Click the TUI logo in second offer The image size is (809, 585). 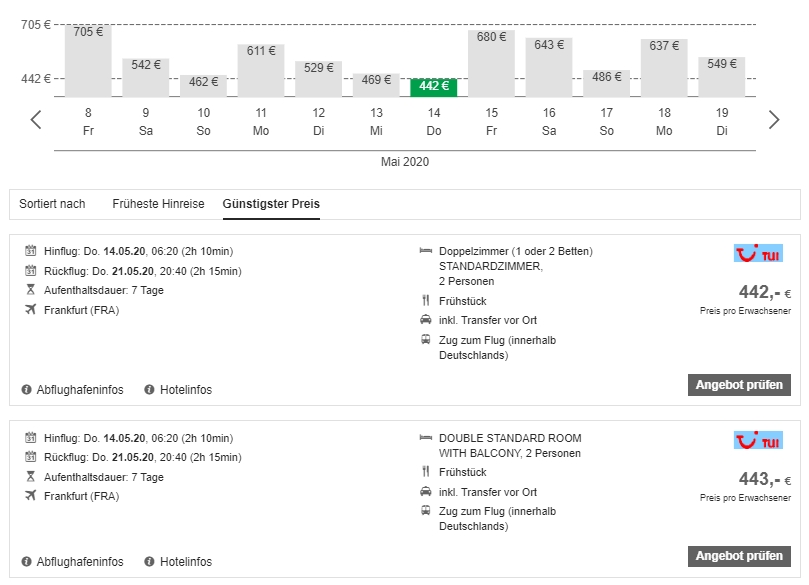tap(757, 441)
